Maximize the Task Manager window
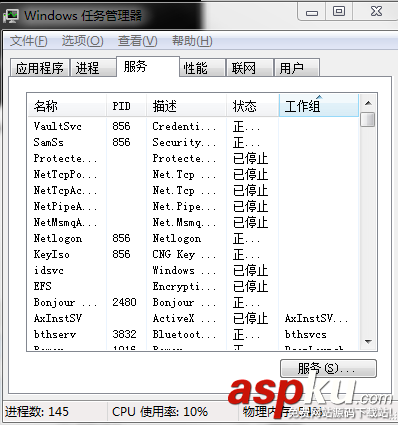 (339, 12)
